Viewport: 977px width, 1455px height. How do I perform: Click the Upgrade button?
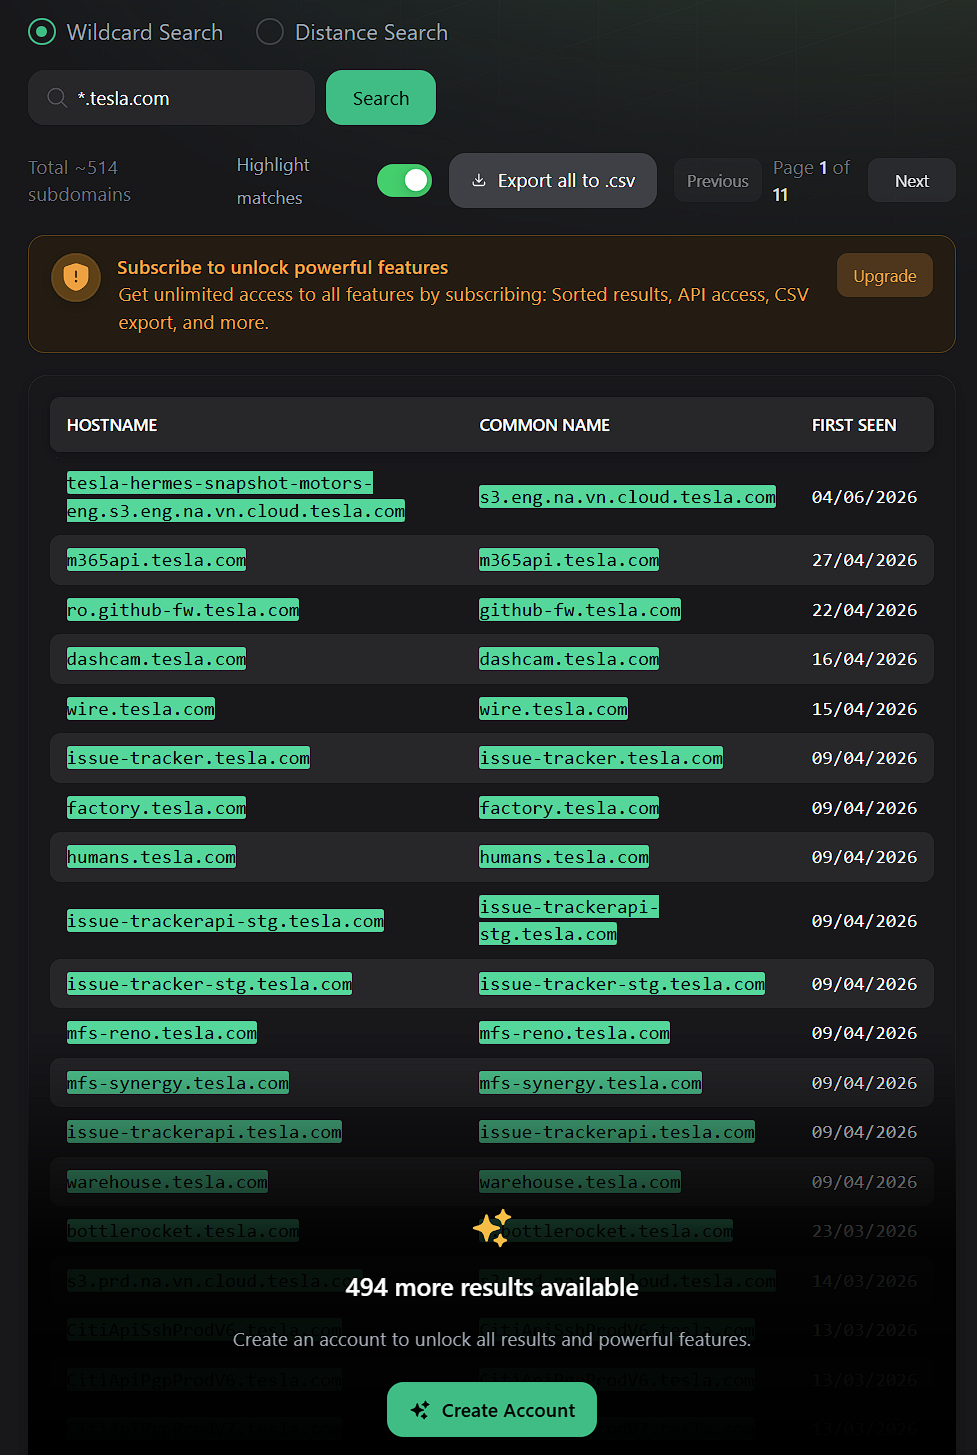pos(885,276)
